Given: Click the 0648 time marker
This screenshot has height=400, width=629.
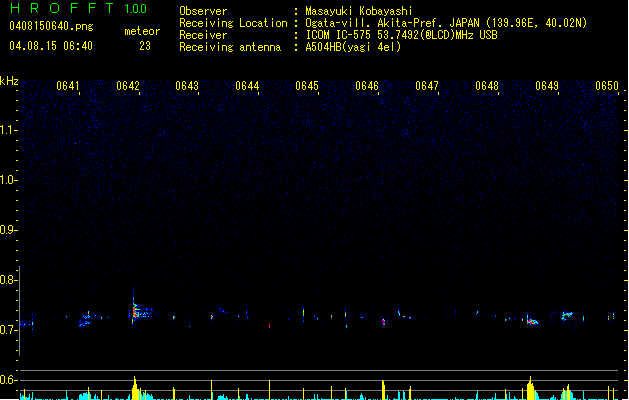Looking at the screenshot, I should tap(487, 86).
